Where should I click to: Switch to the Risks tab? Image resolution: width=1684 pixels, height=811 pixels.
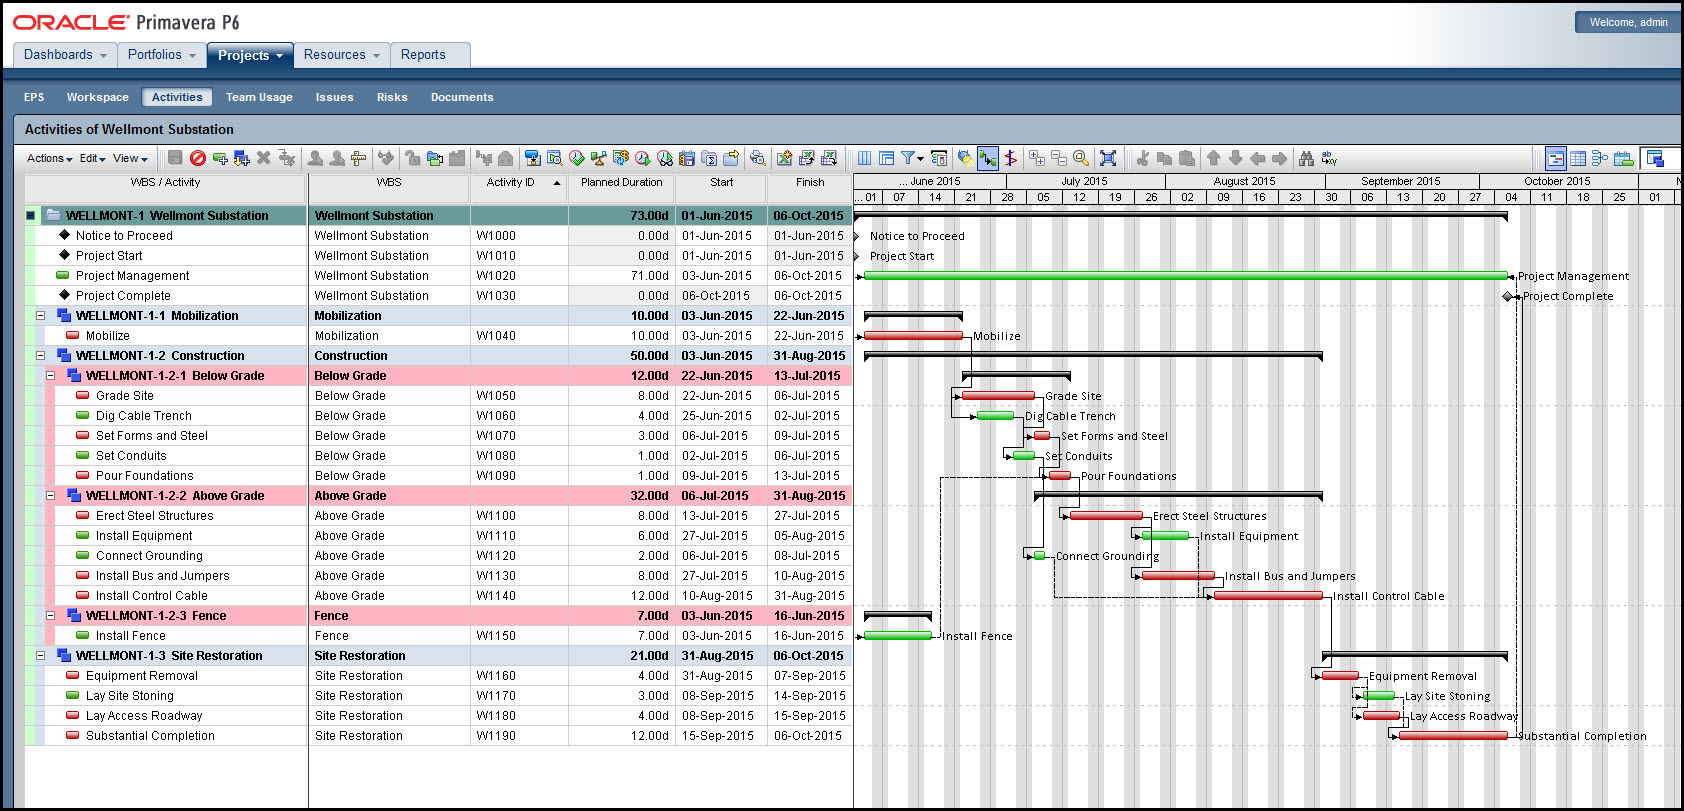tap(392, 97)
